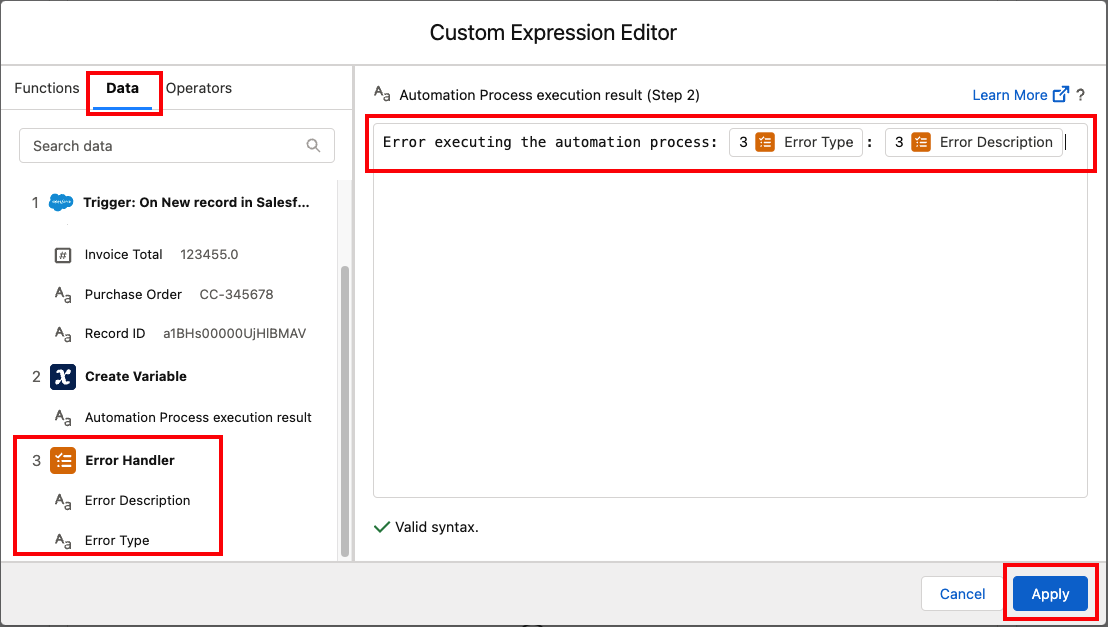Click the question mark help icon

(x=1081, y=95)
